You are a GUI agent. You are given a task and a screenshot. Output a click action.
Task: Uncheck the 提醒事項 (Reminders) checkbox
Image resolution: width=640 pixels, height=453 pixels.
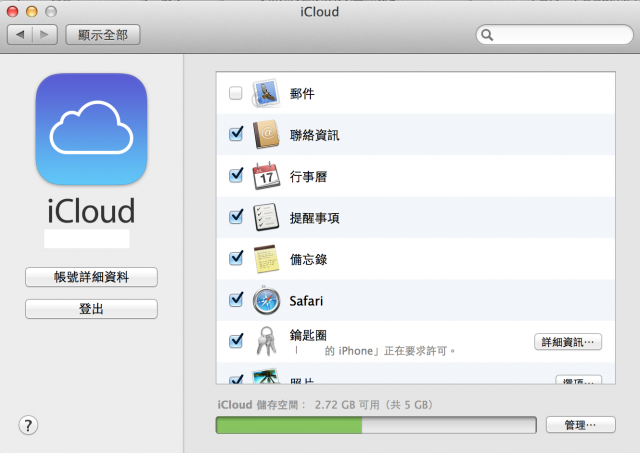click(236, 216)
